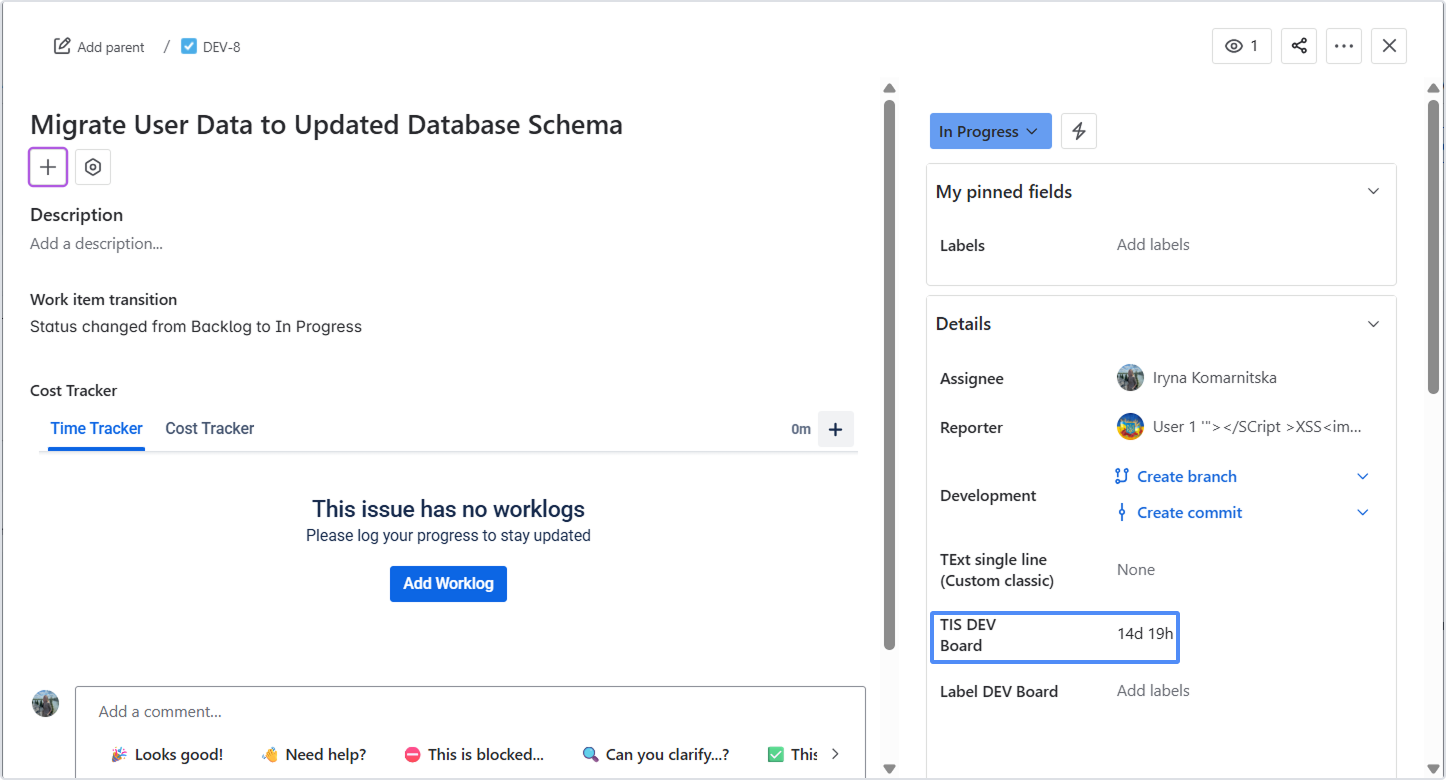Image resolution: width=1446 pixels, height=780 pixels.
Task: Click the plus icon below the title
Action: tap(48, 167)
